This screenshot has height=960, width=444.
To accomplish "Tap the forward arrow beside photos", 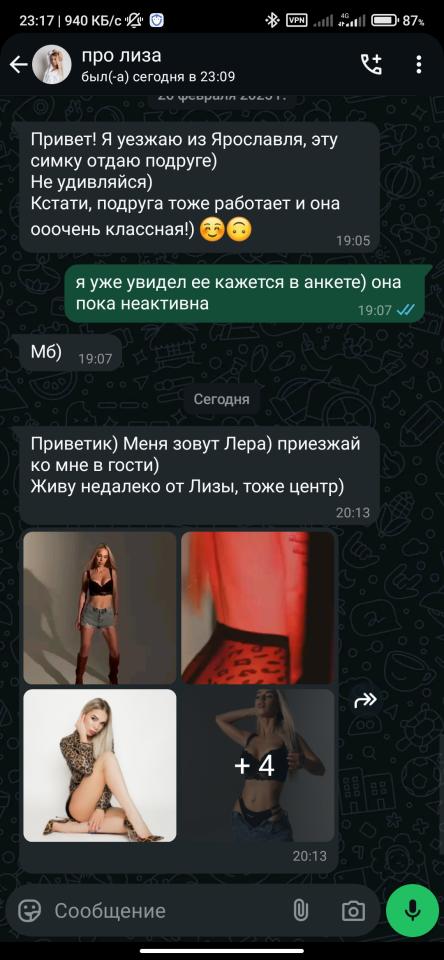I will 365,700.
